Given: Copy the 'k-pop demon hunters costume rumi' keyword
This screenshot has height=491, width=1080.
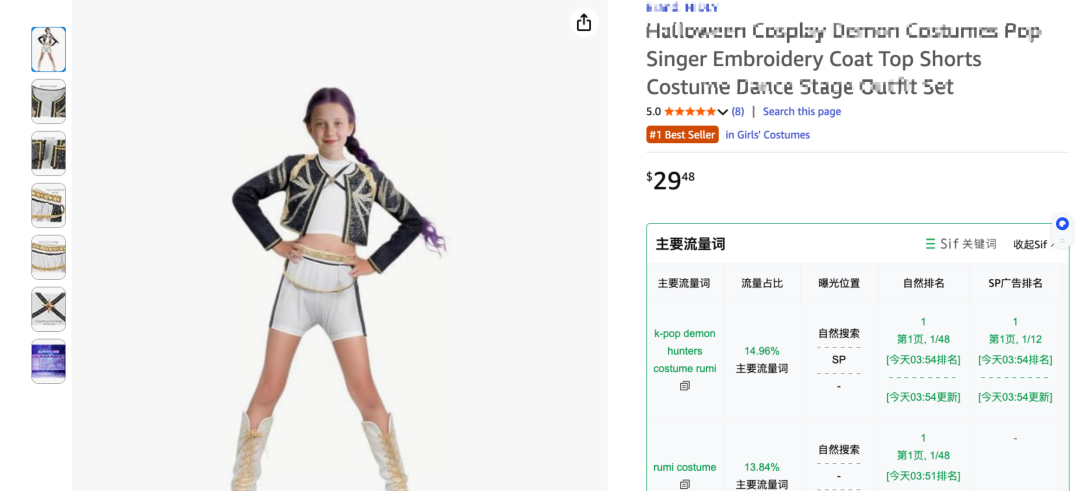Looking at the screenshot, I should (x=685, y=386).
